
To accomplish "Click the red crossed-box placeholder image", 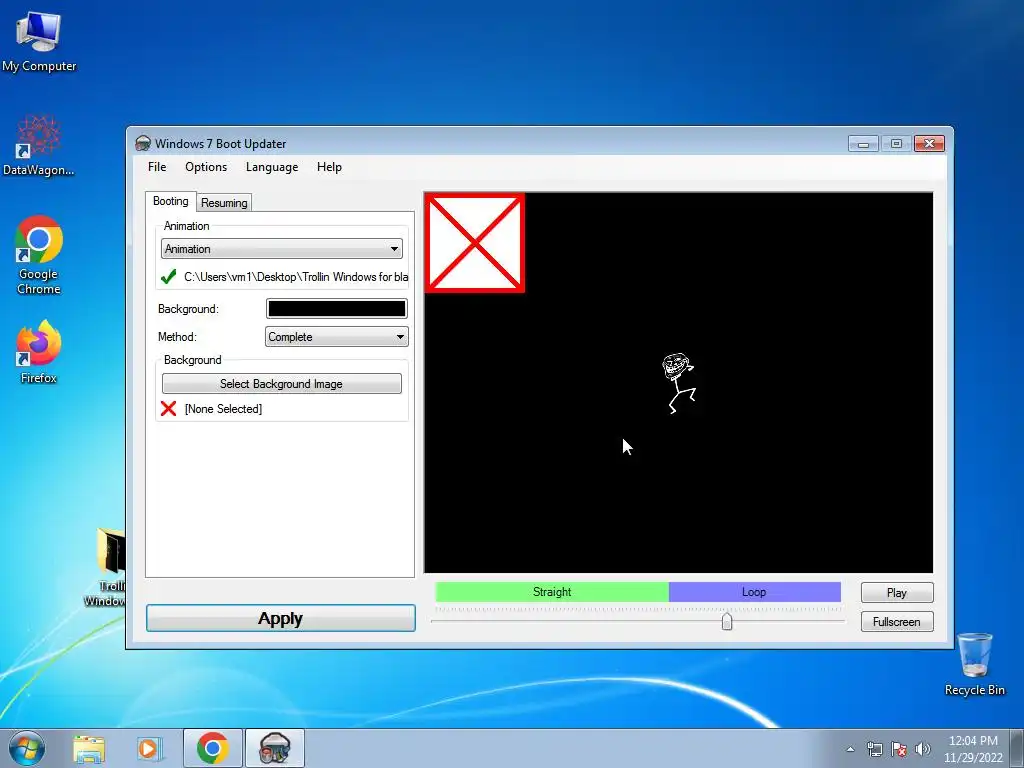I will (475, 243).
